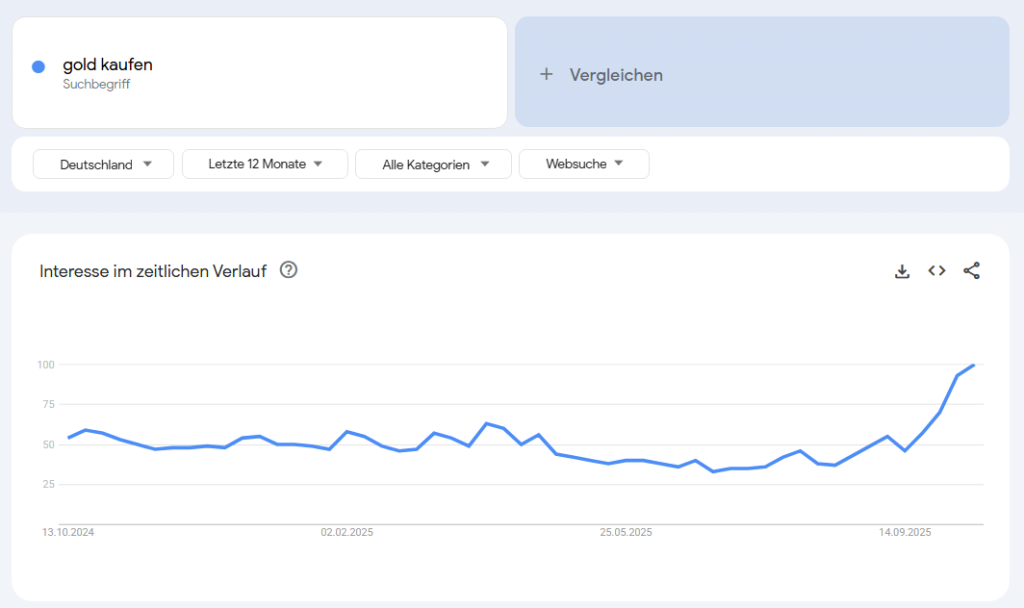Expand the Deutschland region dropdown

[x=104, y=164]
